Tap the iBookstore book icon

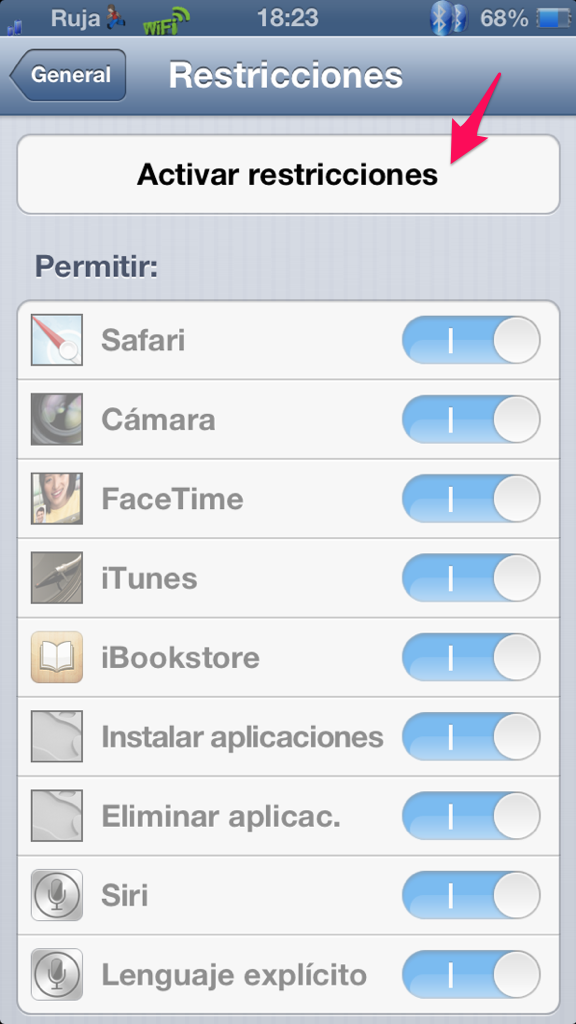tap(57, 657)
